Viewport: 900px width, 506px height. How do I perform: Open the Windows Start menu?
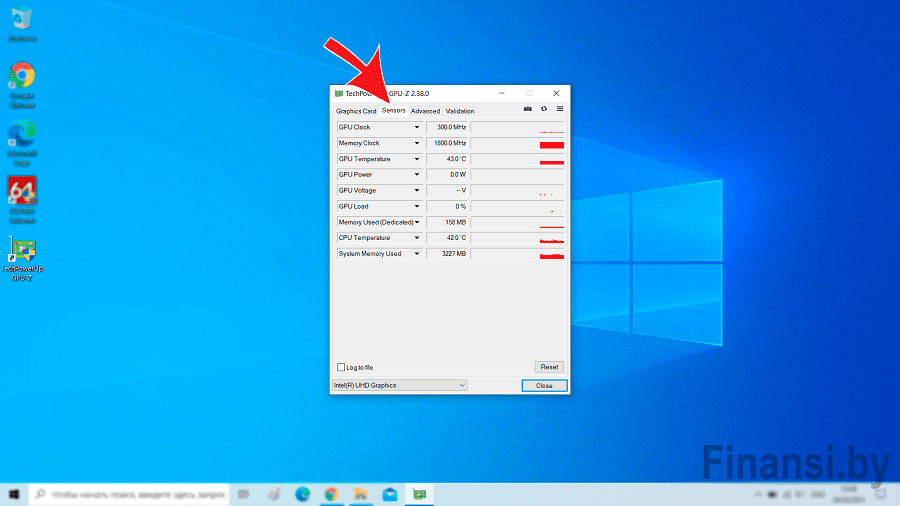point(14,494)
